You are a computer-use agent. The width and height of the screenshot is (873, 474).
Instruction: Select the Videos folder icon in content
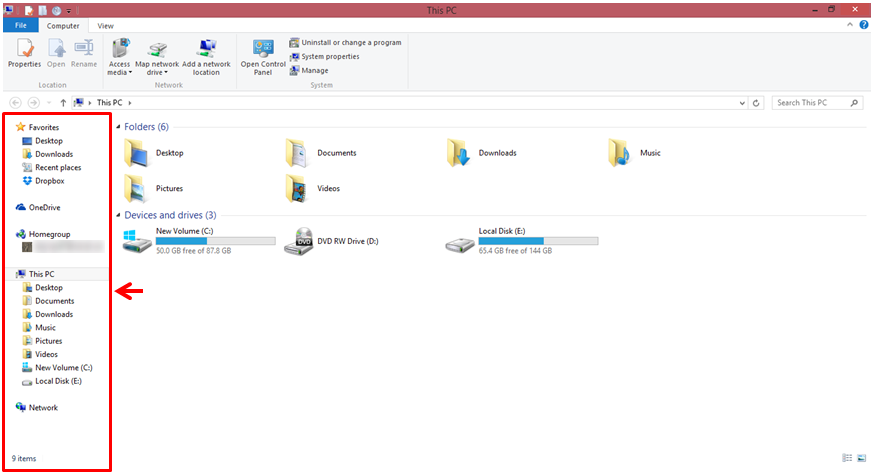click(297, 189)
